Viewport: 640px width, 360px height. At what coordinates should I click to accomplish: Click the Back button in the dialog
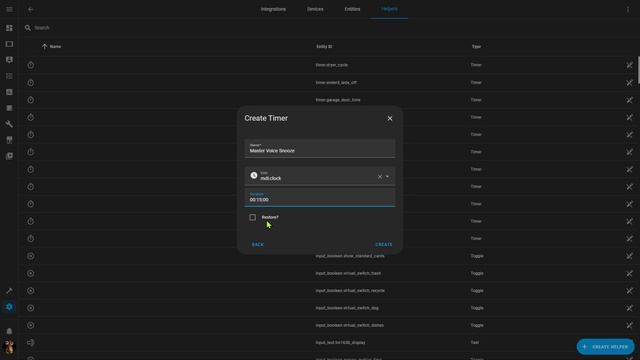coord(258,244)
